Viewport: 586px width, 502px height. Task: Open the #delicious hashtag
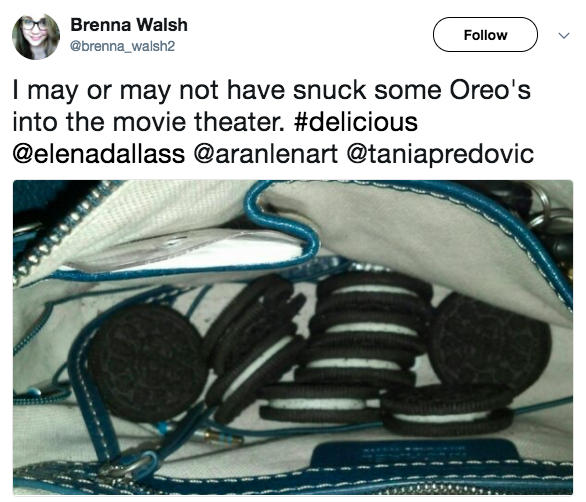[356, 122]
